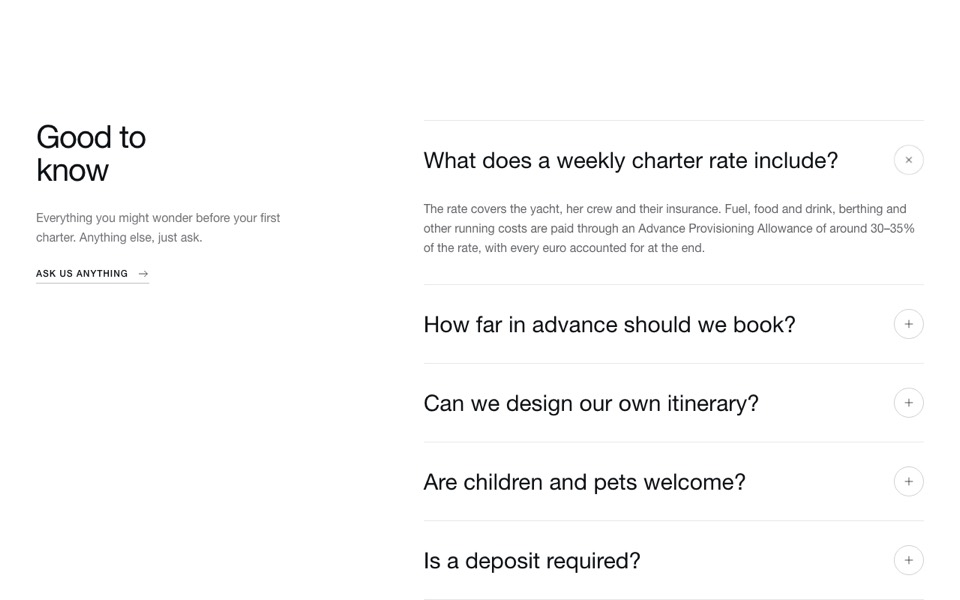The width and height of the screenshot is (960, 600).
Task: Collapse the weekly charter rate answer with the X icon
Action: point(909,160)
